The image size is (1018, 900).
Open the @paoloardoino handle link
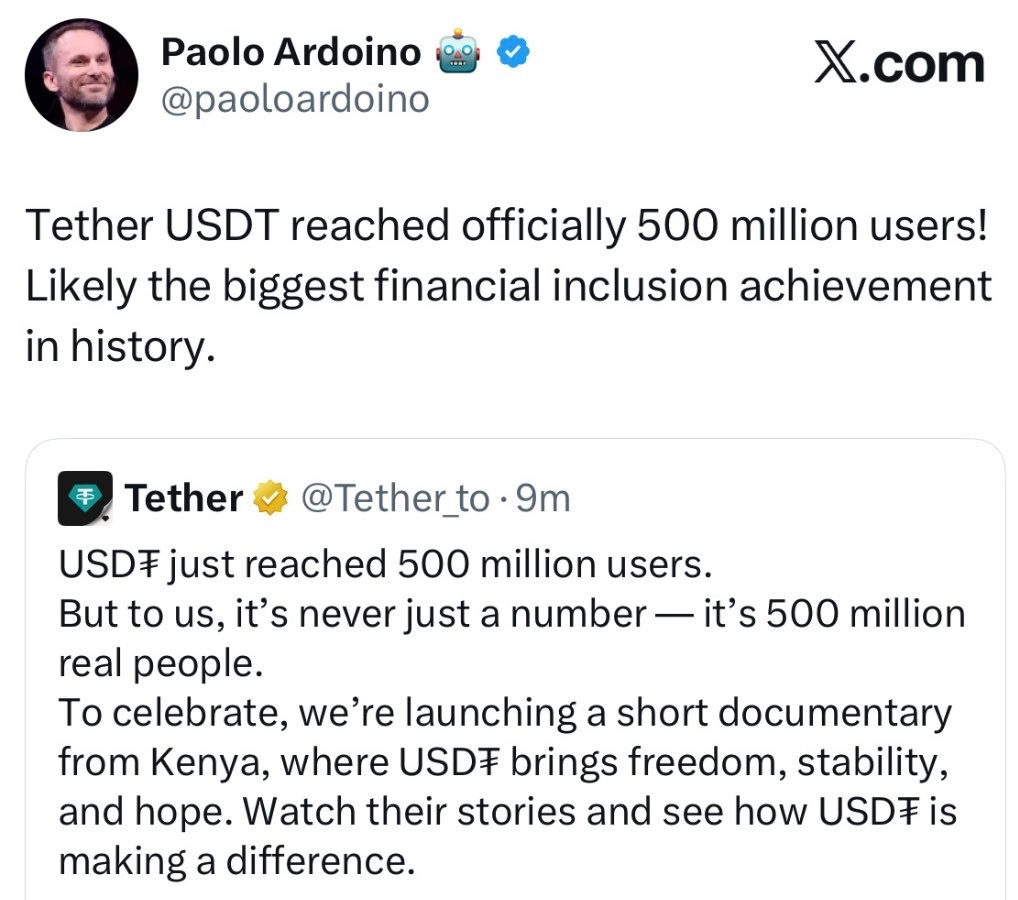295,99
